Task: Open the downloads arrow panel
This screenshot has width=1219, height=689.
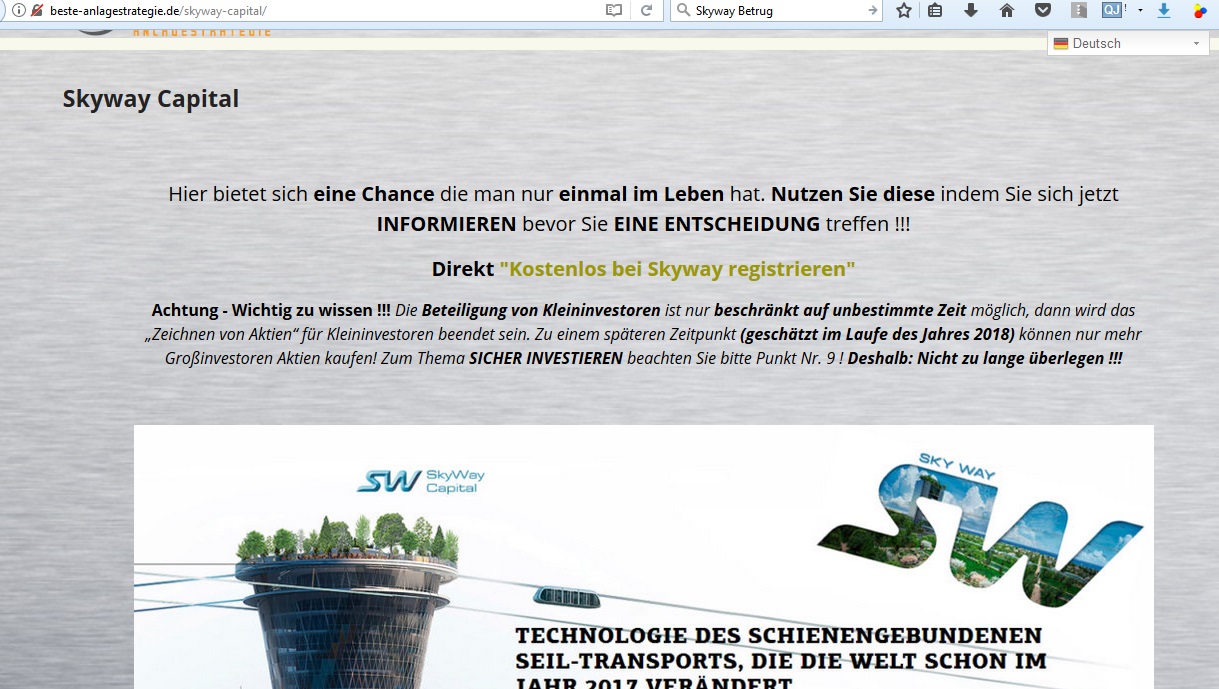Action: 970,10
